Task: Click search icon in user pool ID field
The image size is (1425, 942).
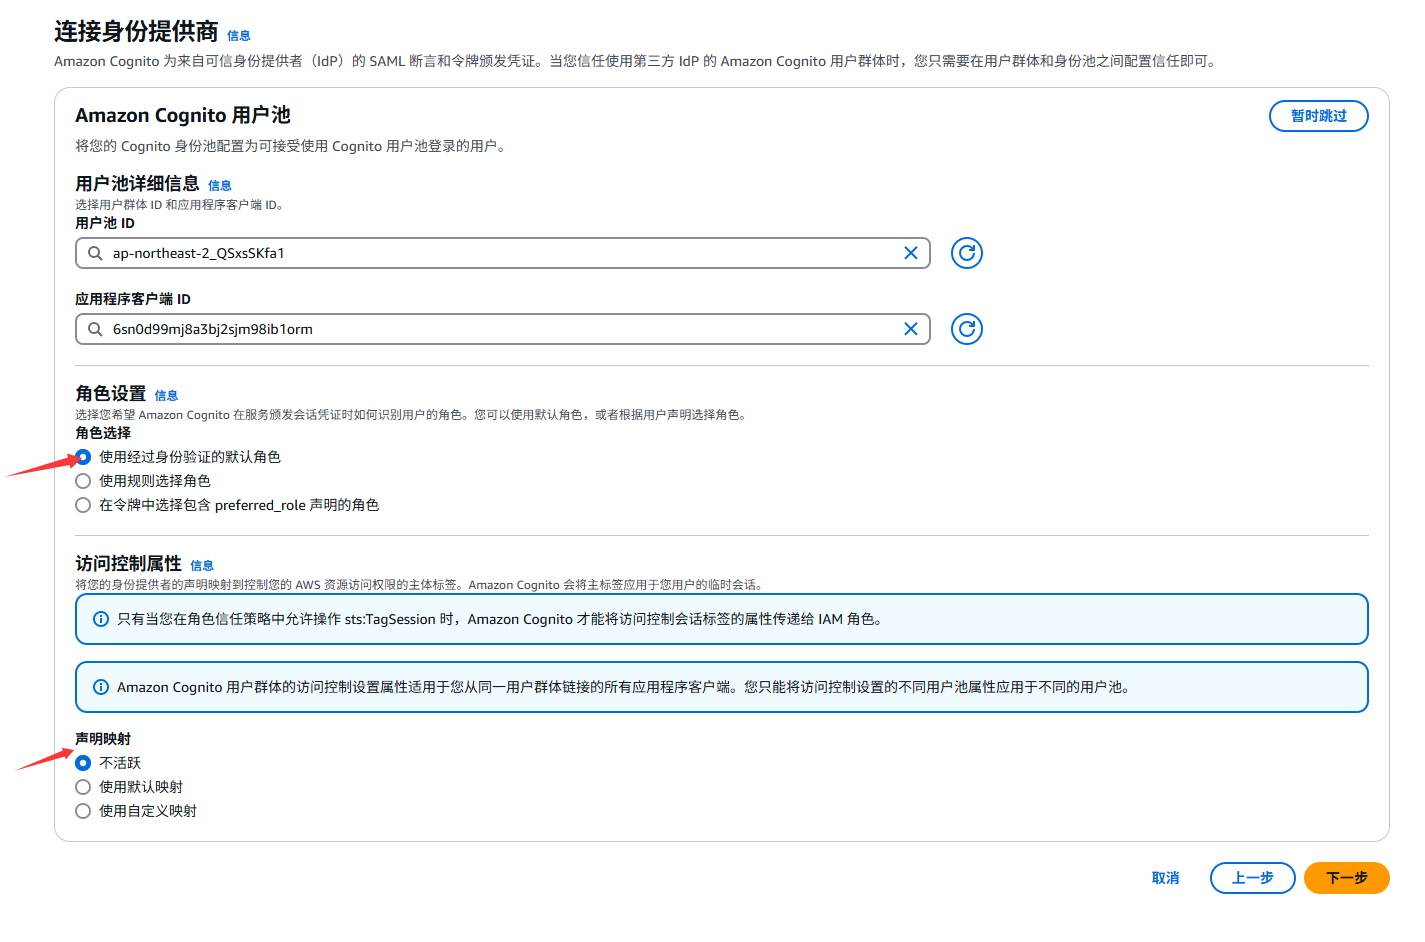Action: [95, 253]
